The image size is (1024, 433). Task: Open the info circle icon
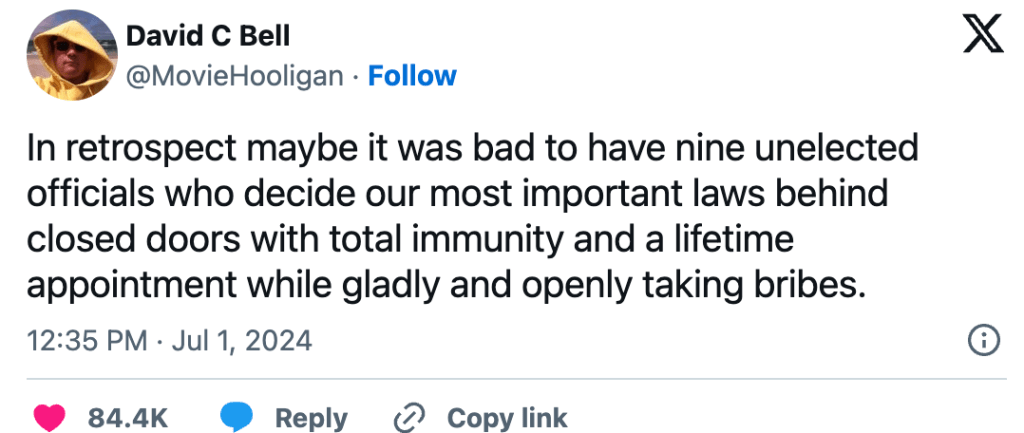[985, 341]
